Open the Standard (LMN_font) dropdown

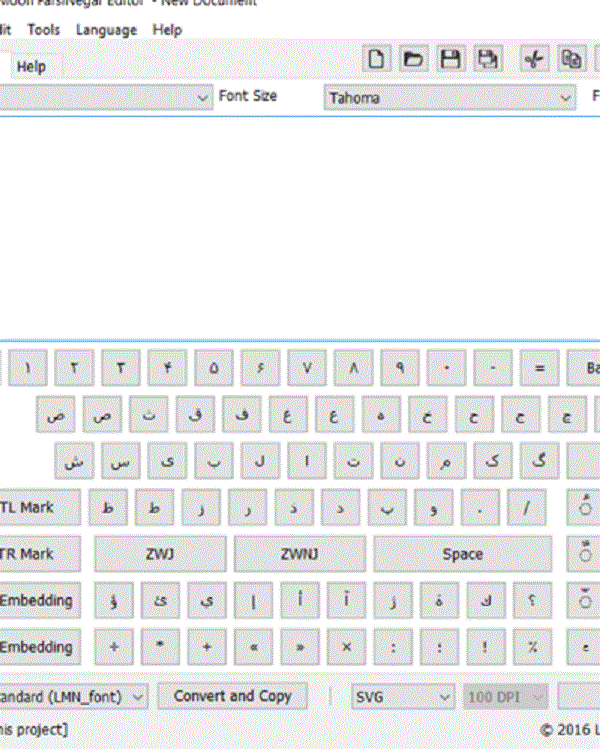coord(72,696)
